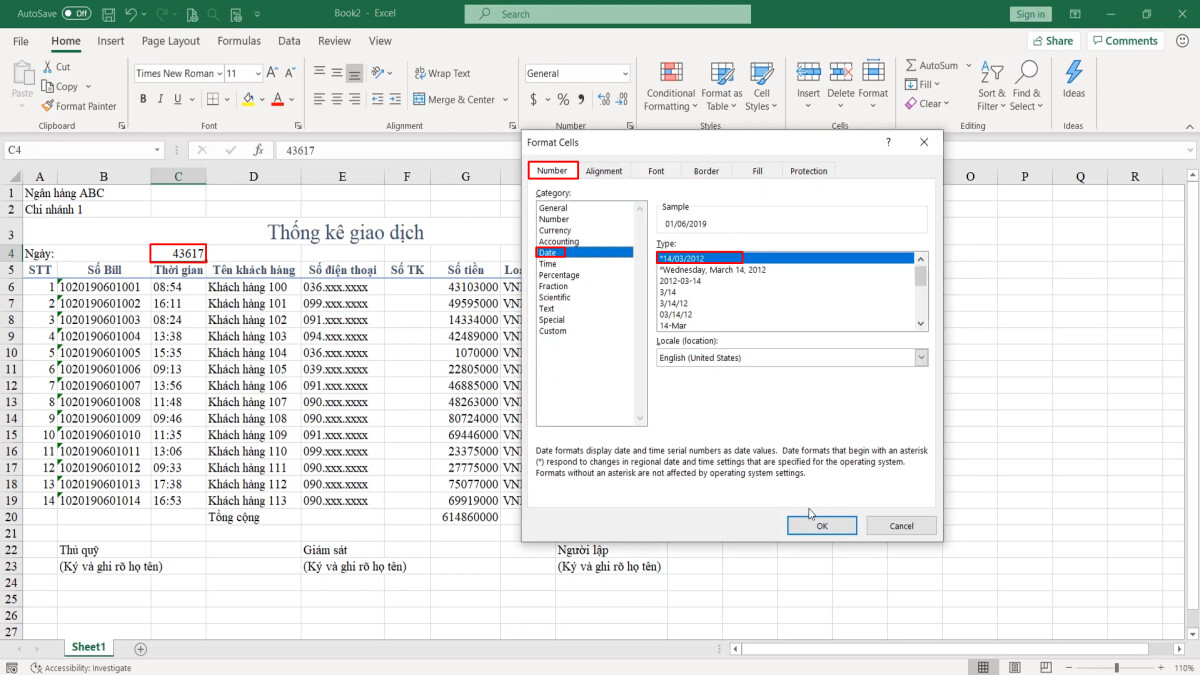Open the font name dropdown
This screenshot has height=675, width=1200.
(219, 73)
